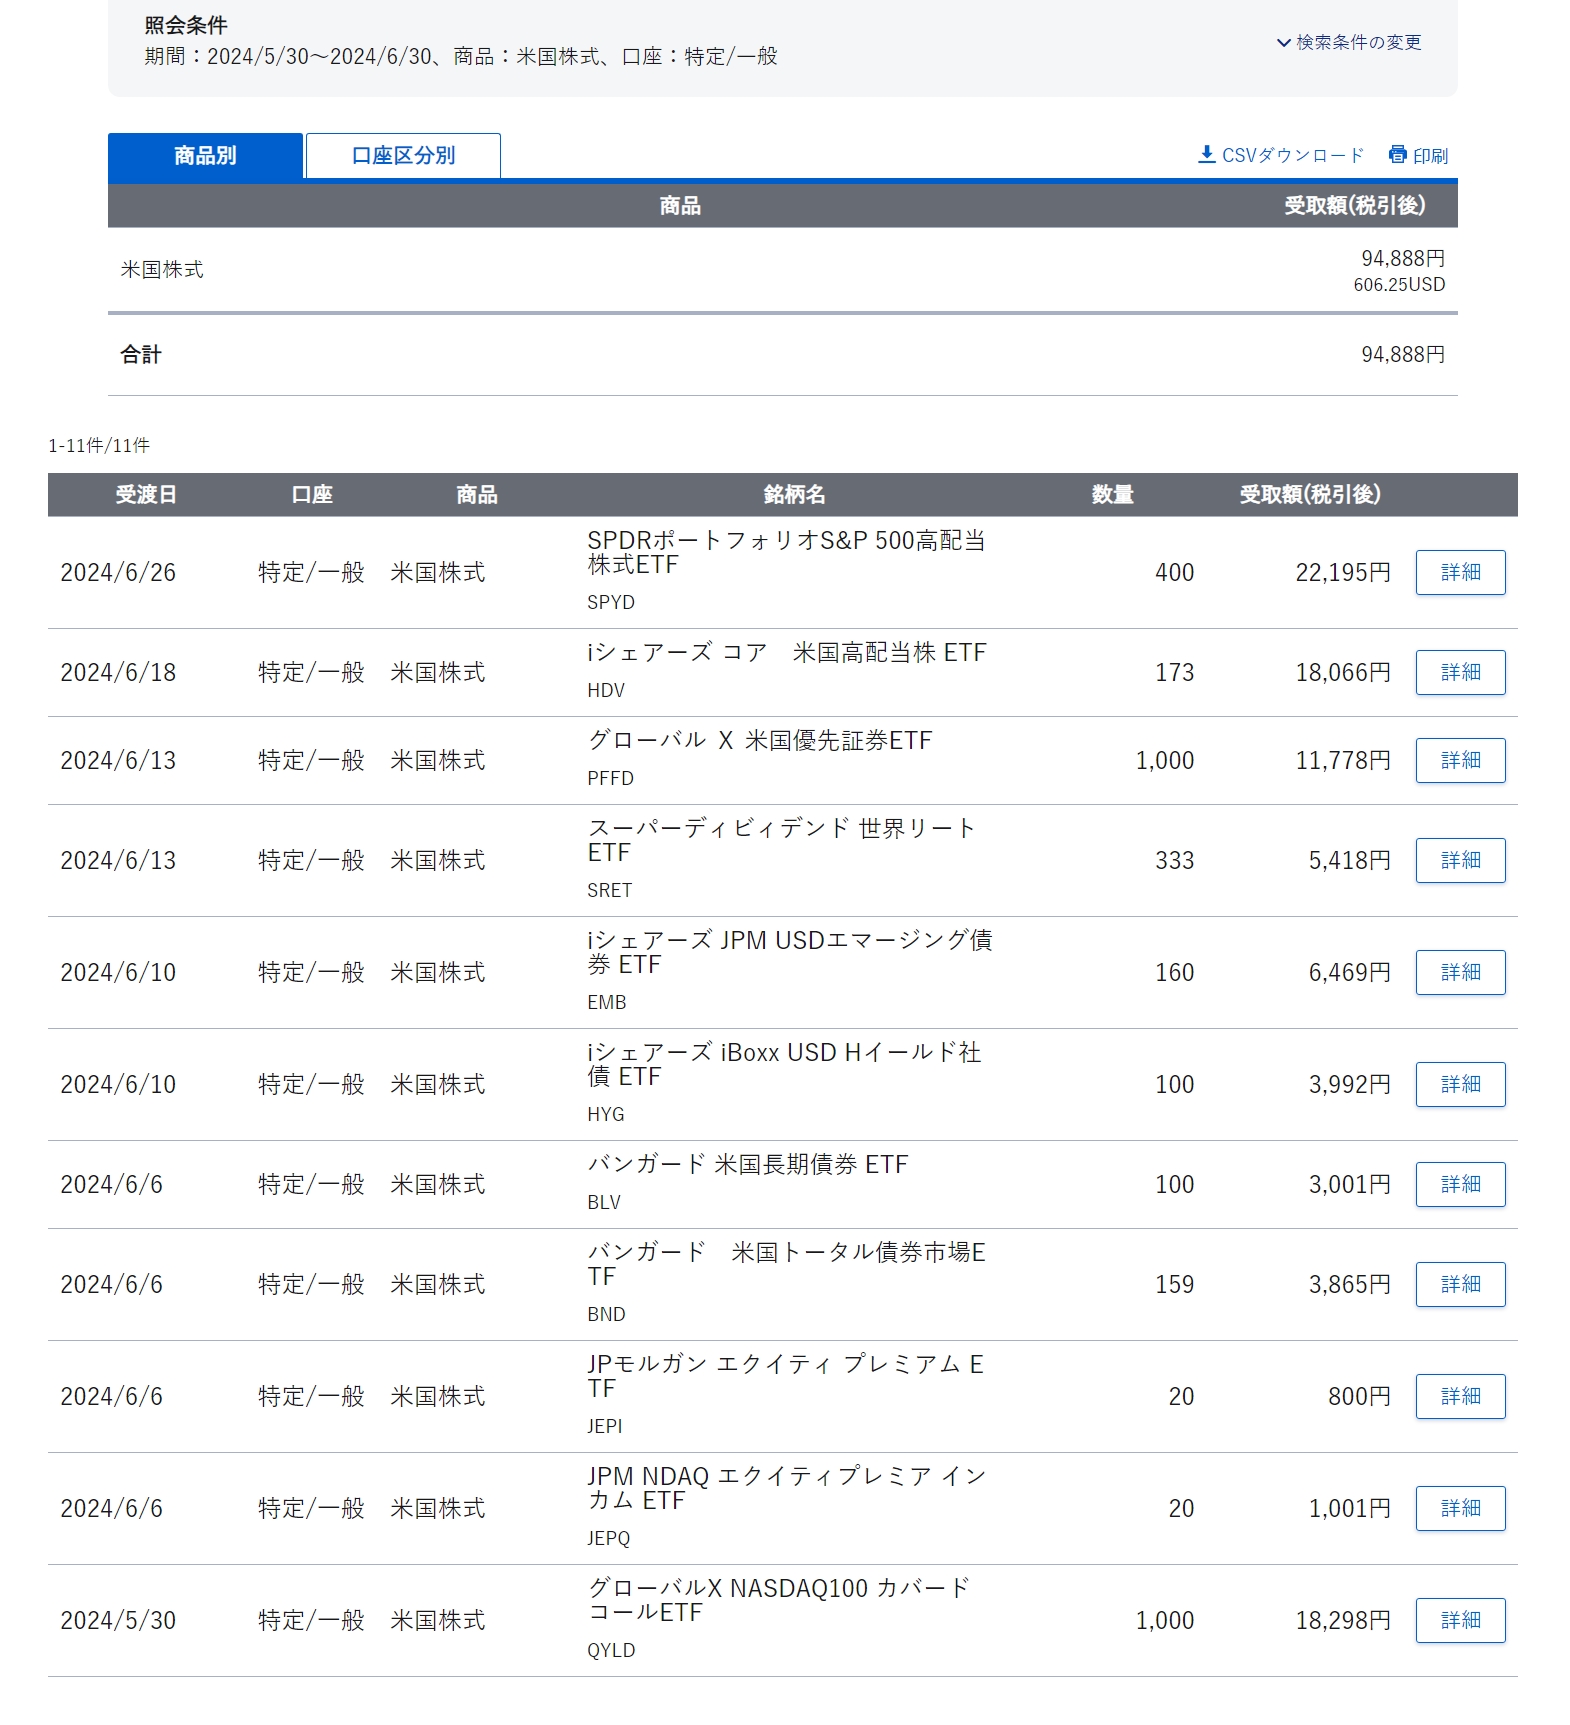Click the lower table's 受取額(税引後) header
Image resolution: width=1570 pixels, height=1725 pixels.
1310,494
